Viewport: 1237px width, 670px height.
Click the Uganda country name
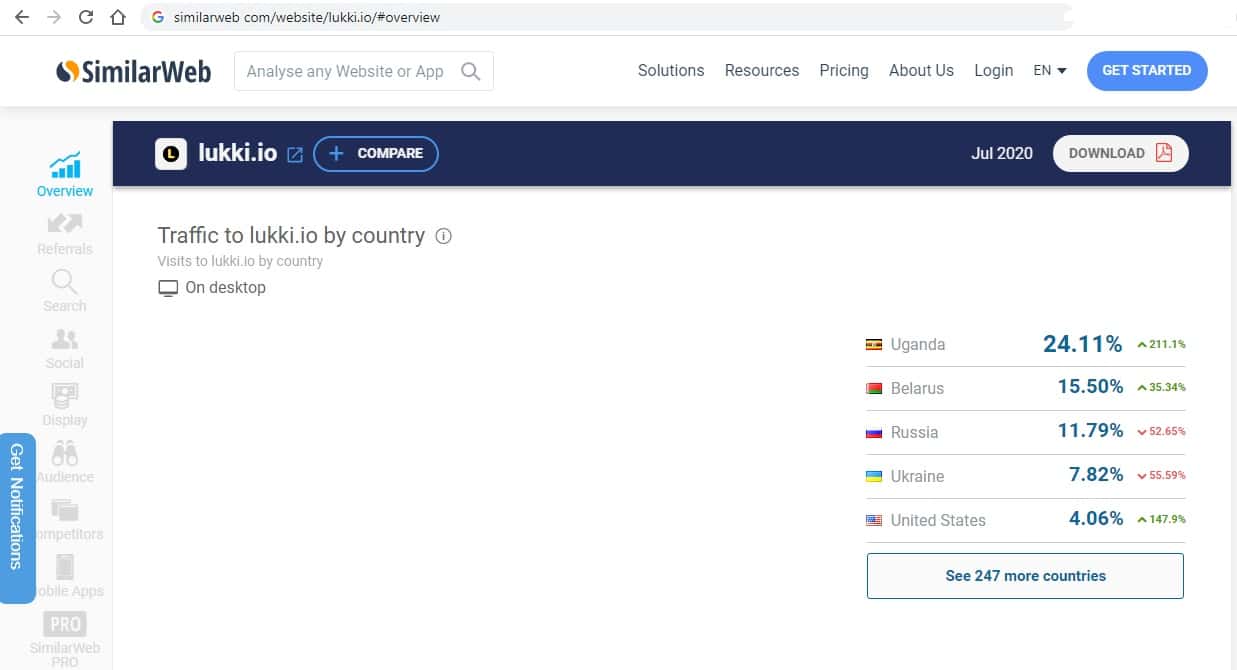[918, 344]
